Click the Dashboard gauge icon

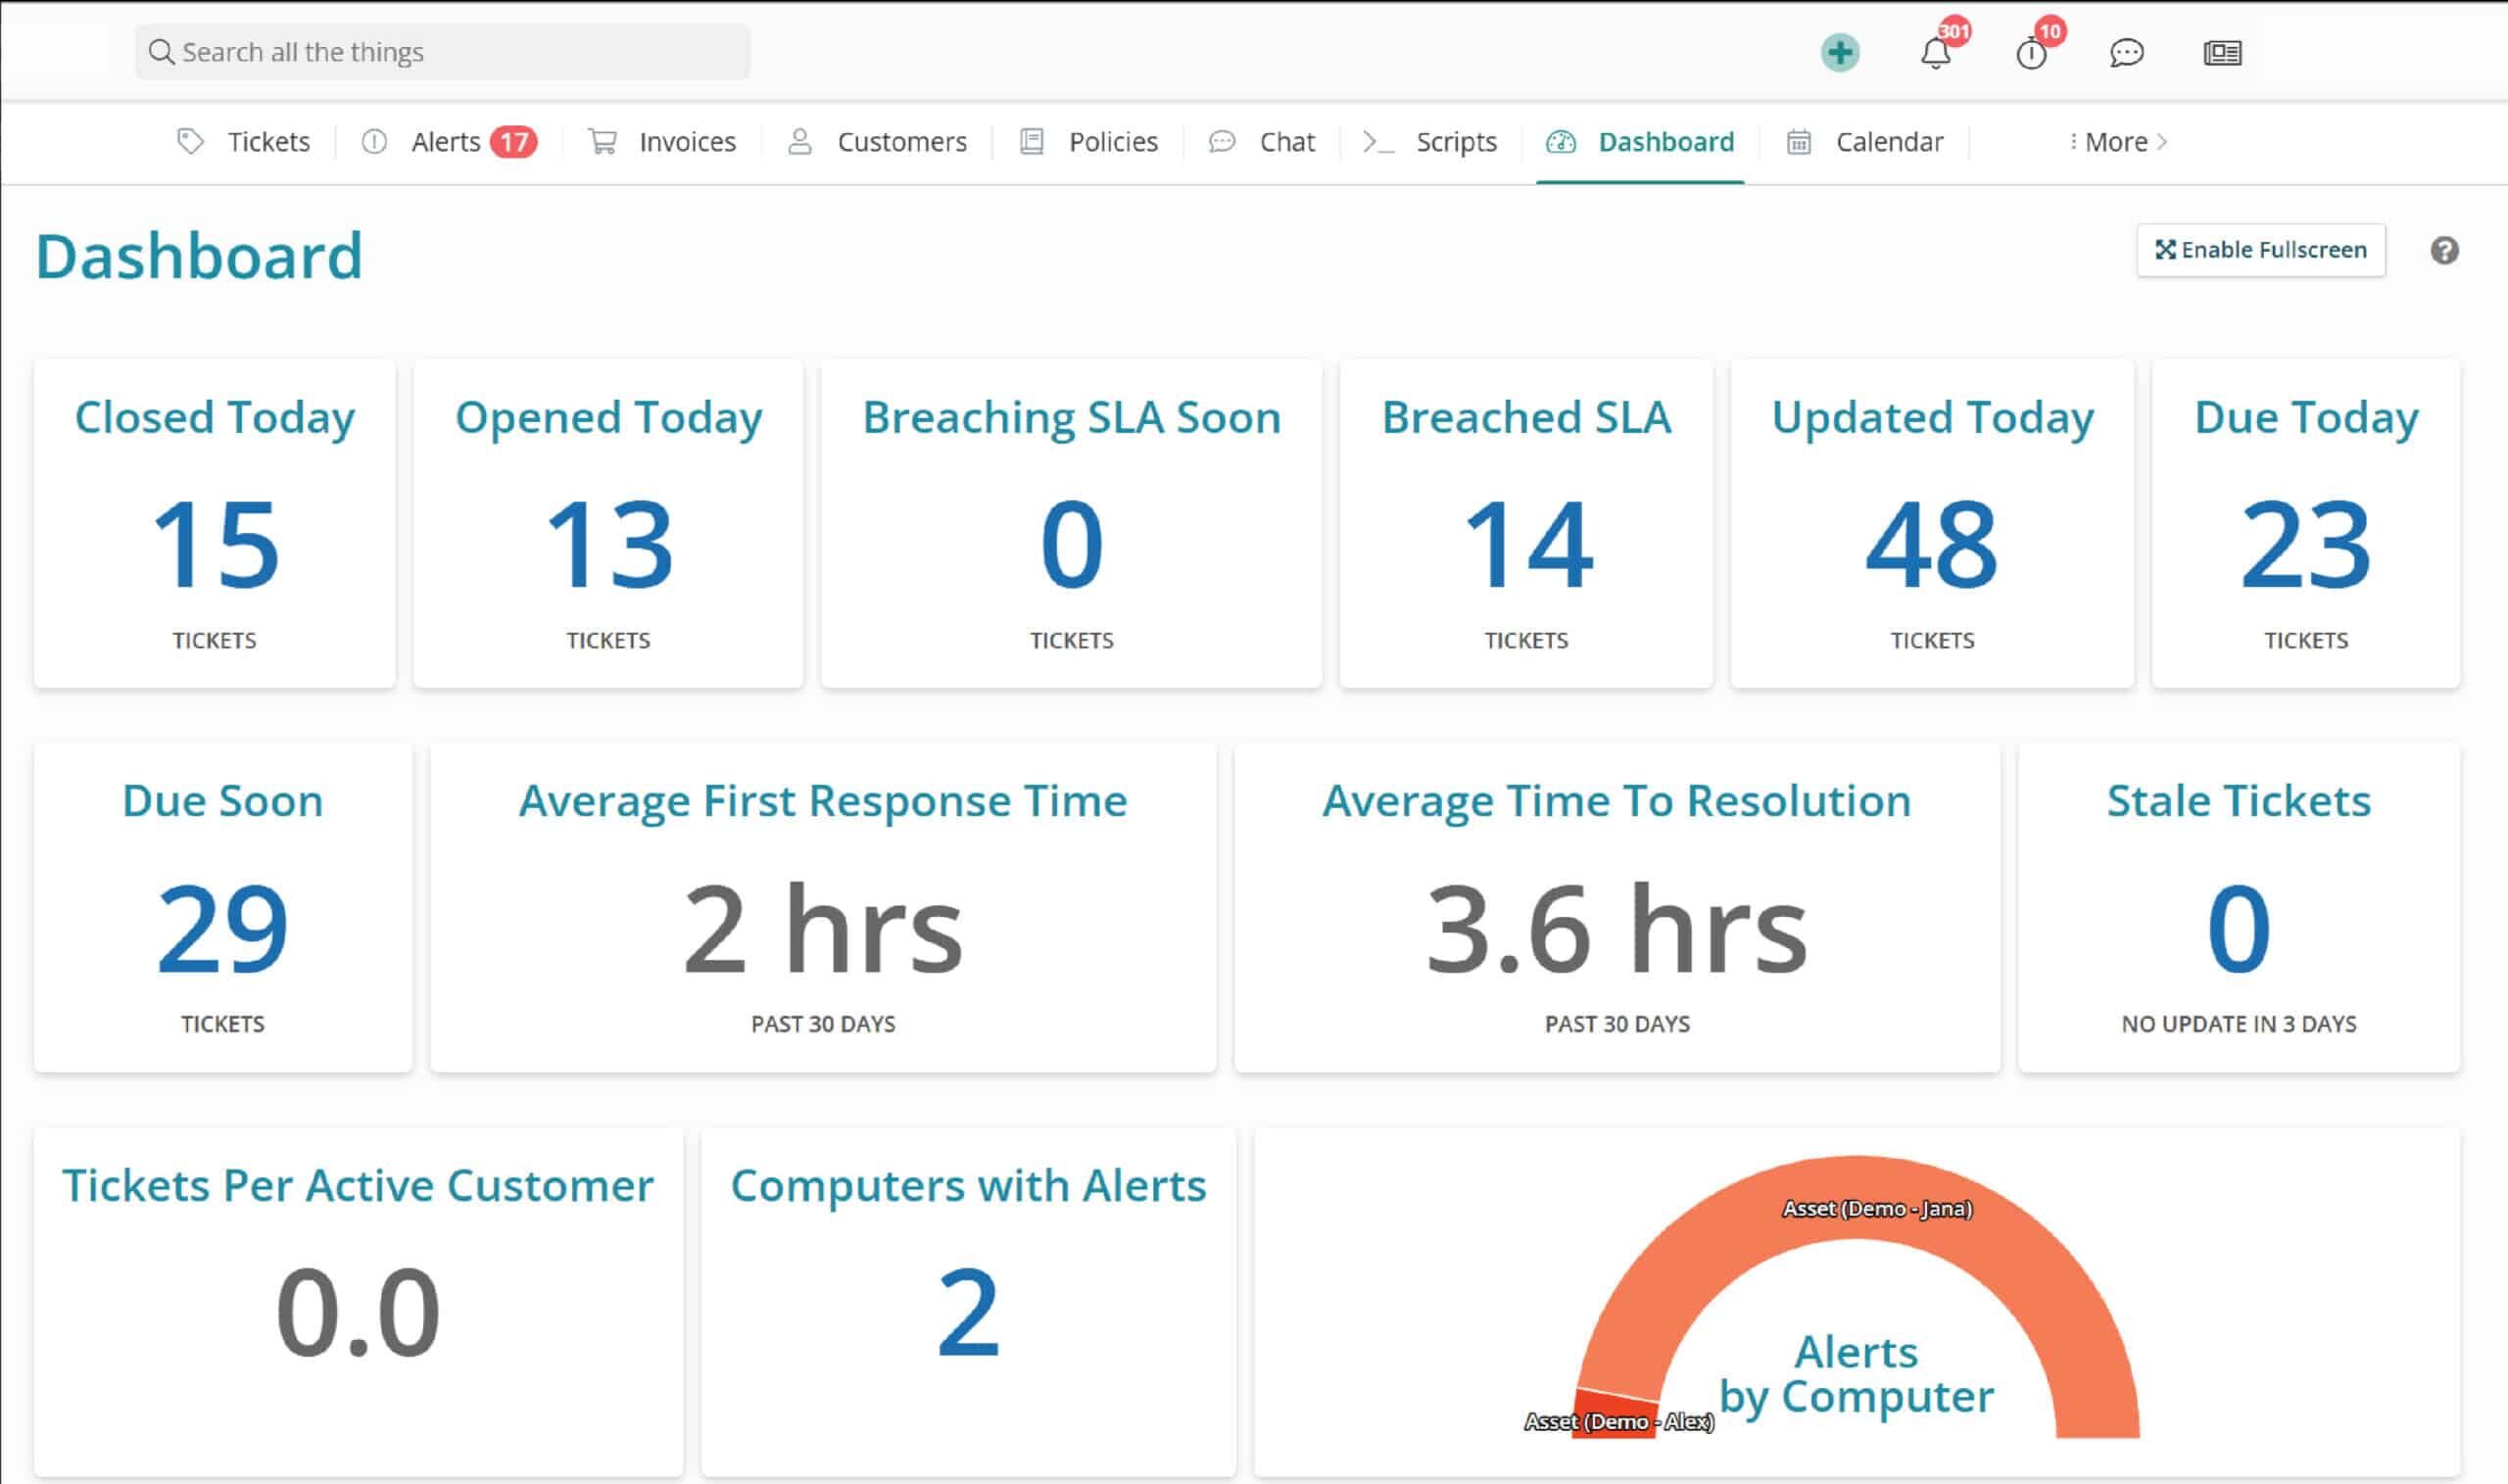point(1560,141)
